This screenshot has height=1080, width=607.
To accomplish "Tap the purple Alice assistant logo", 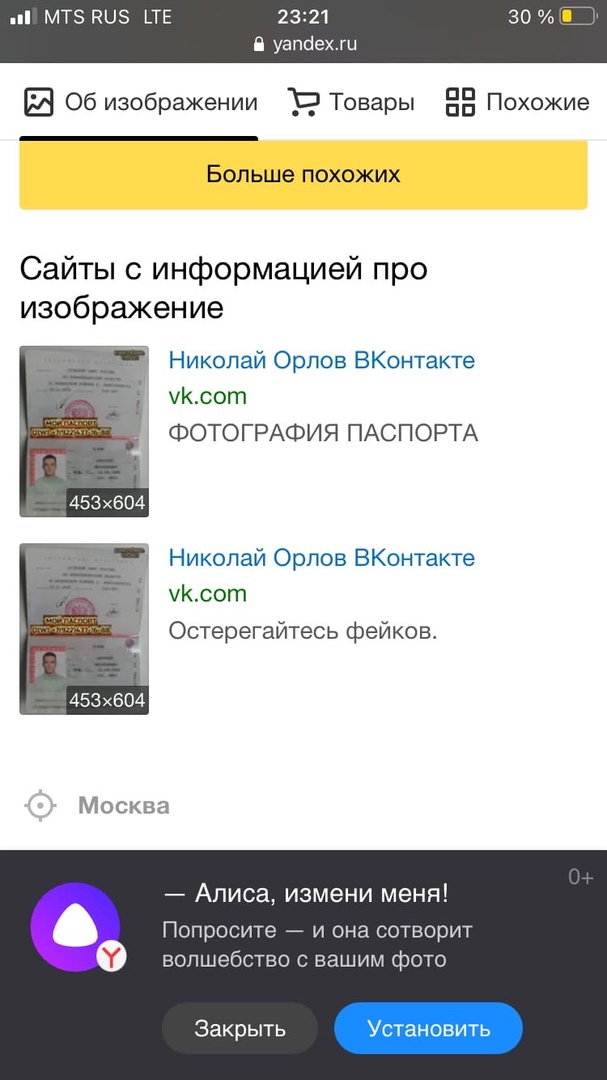I will pyautogui.click(x=76, y=927).
